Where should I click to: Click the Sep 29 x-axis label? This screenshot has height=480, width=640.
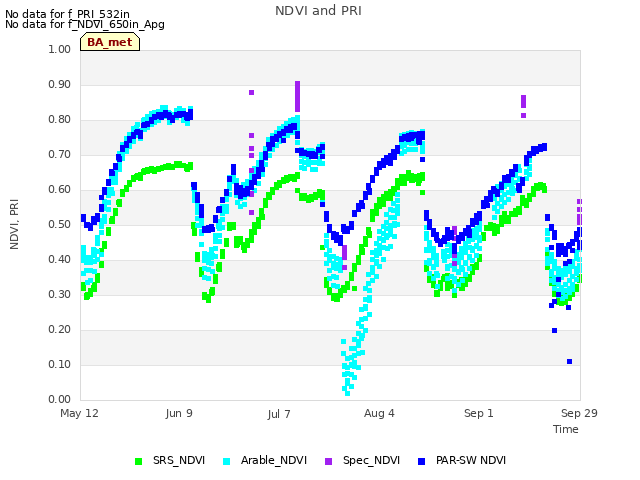(x=579, y=413)
